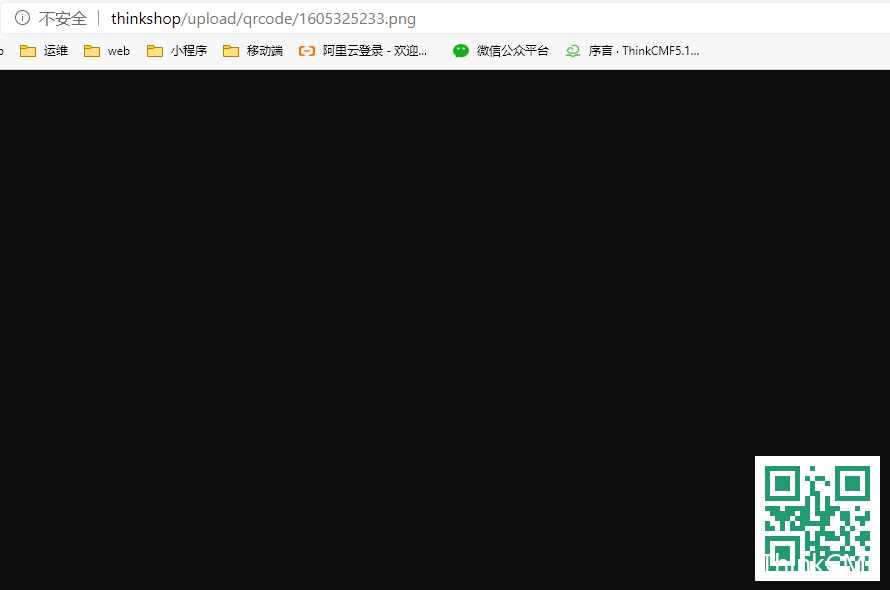Open the 运维 bookmark folder

44,51
